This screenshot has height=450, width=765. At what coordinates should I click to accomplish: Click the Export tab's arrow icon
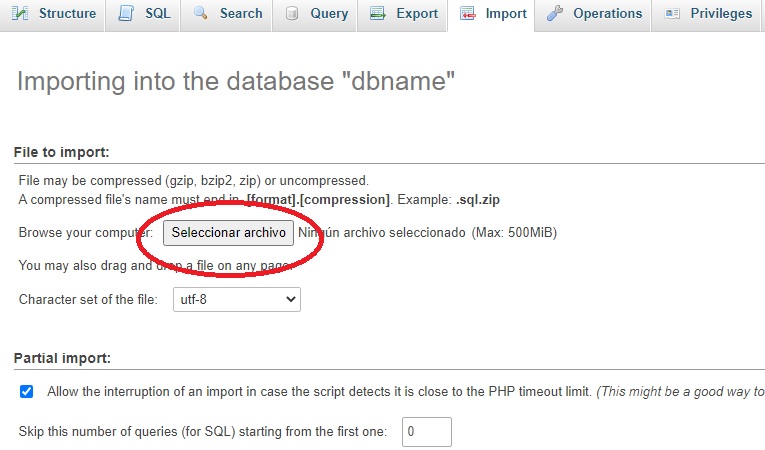[377, 13]
